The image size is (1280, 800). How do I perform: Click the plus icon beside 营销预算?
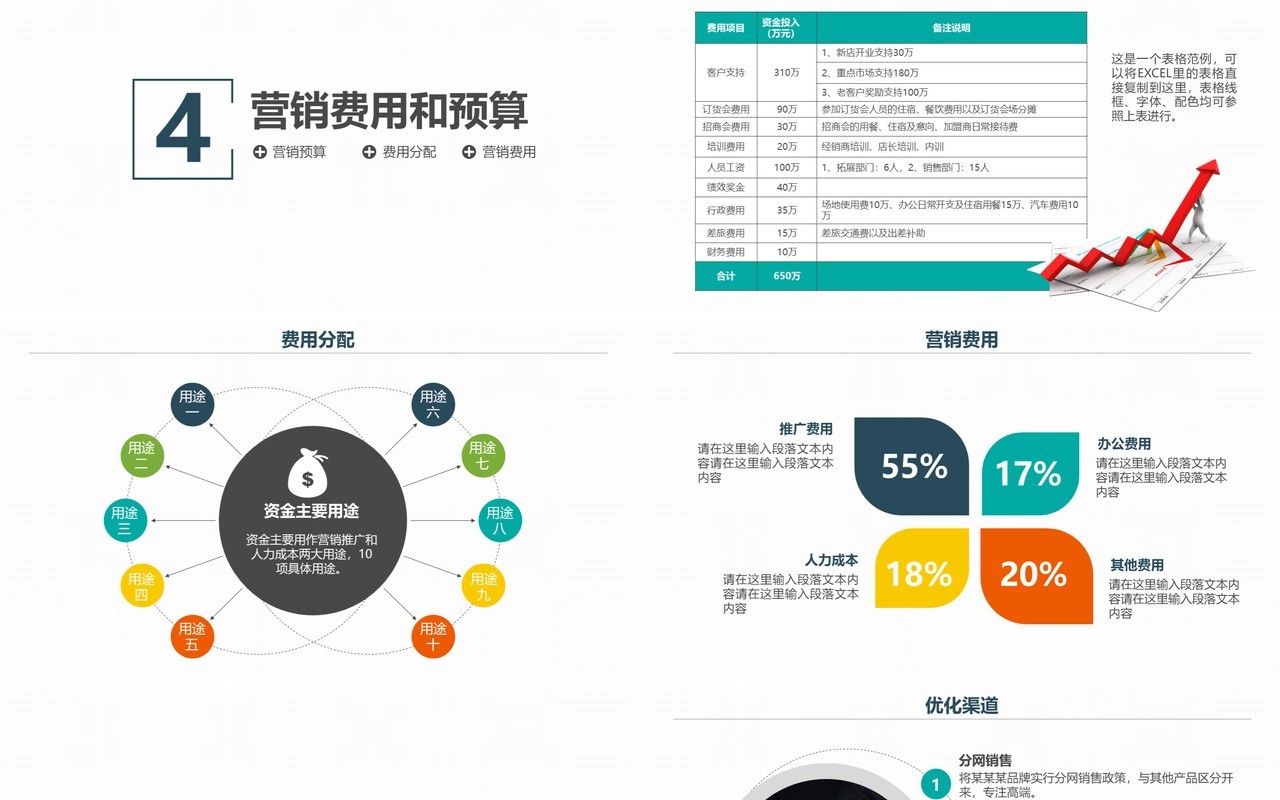tap(260, 152)
